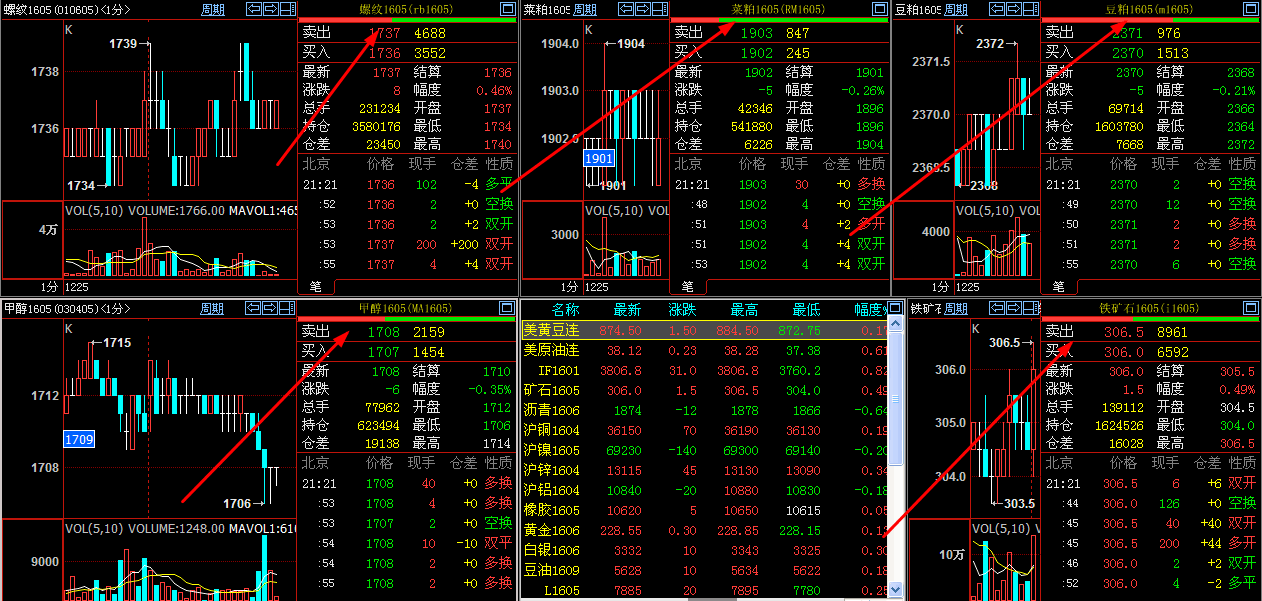This screenshot has height=601, width=1262.
Task: Click left arrow icon in 豆粕1605 toolbar
Action: 997,9
